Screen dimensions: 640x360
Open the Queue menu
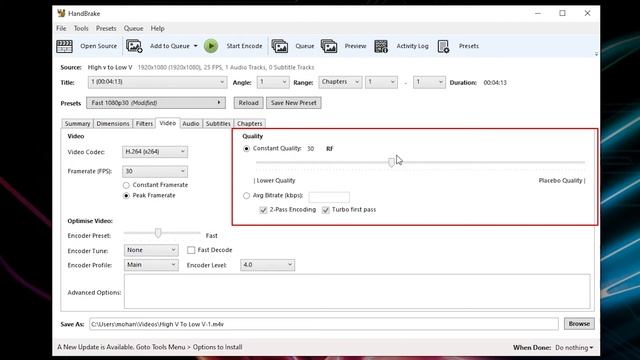133,28
